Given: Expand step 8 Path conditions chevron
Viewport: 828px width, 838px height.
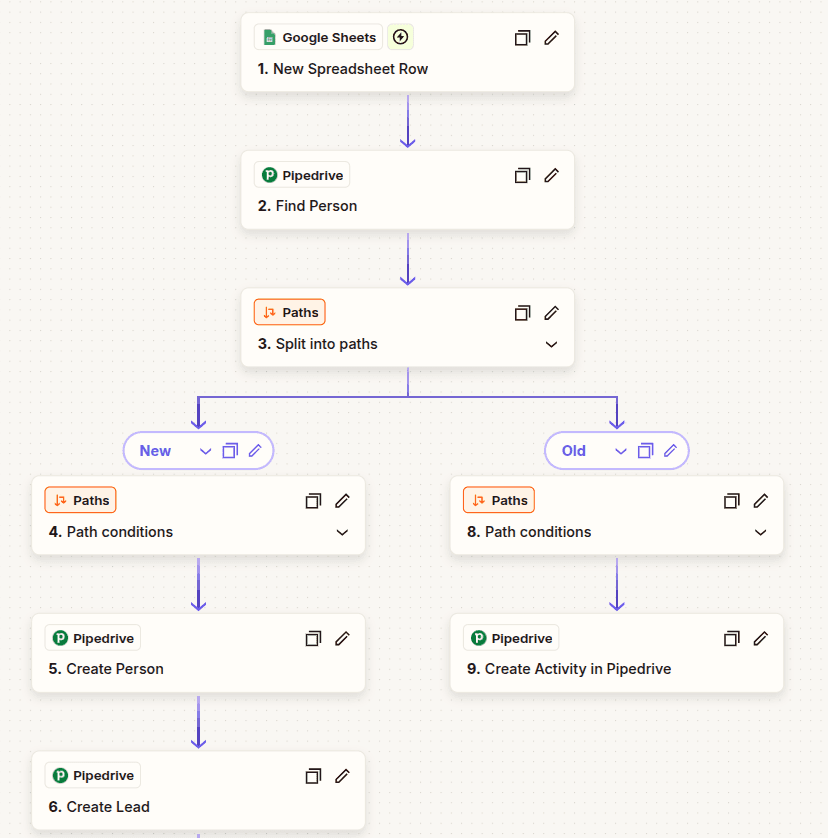Looking at the screenshot, I should pyautogui.click(x=760, y=532).
